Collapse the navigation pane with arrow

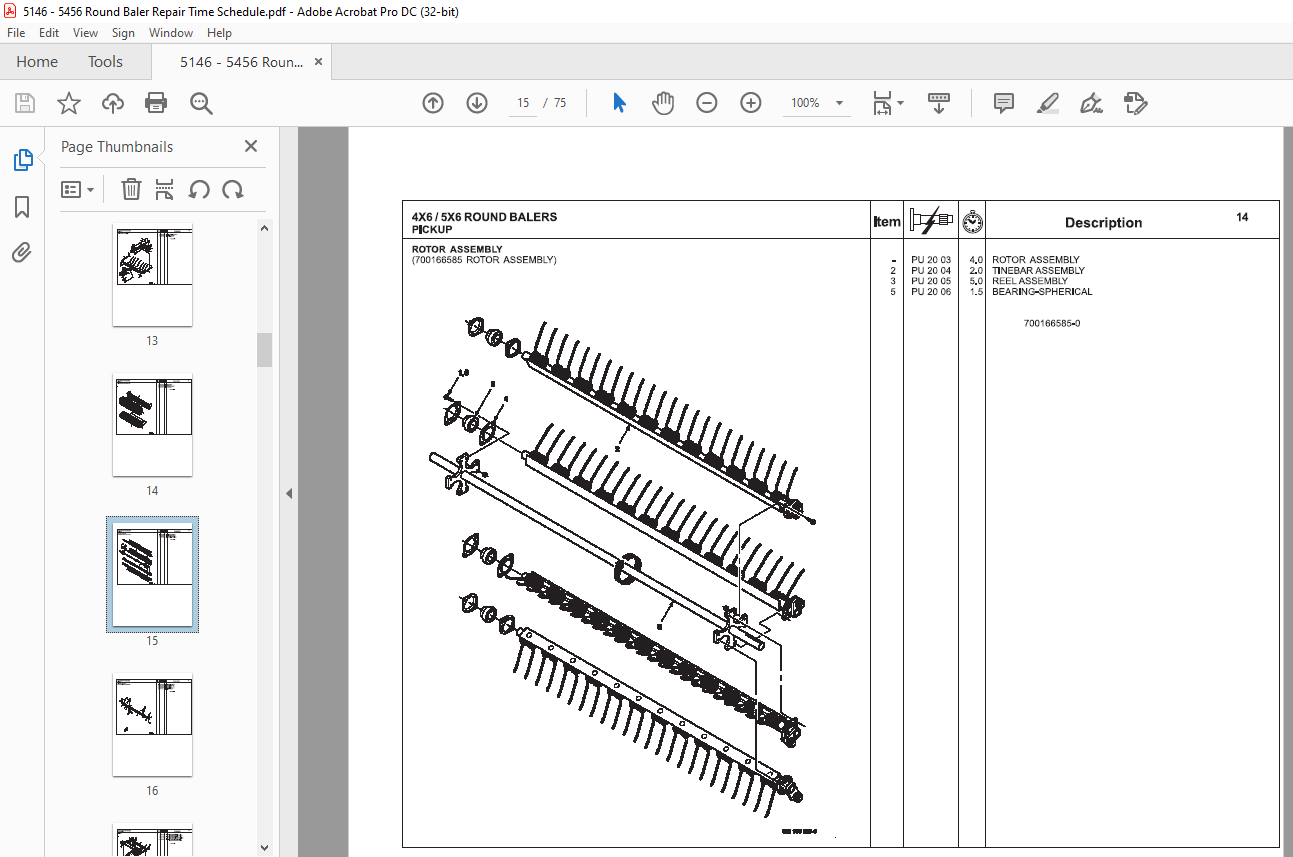pyautogui.click(x=289, y=493)
